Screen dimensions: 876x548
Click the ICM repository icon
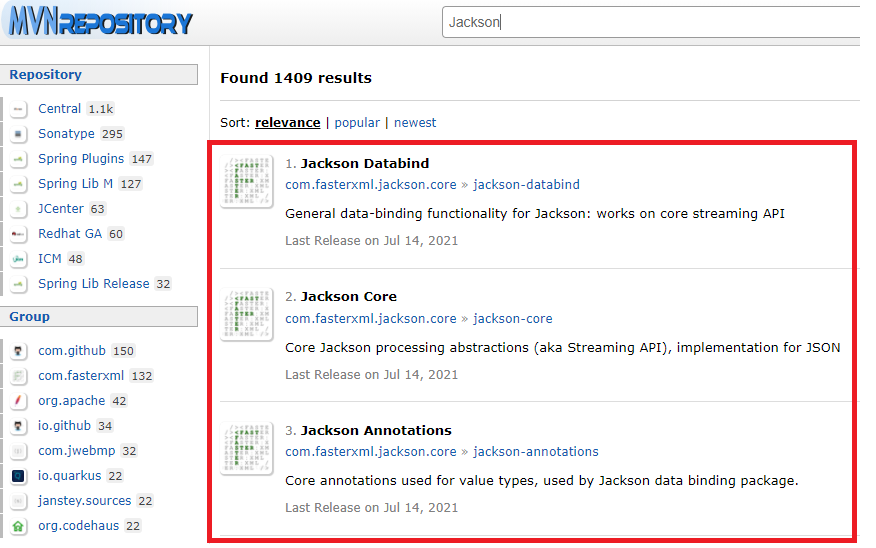[18, 259]
